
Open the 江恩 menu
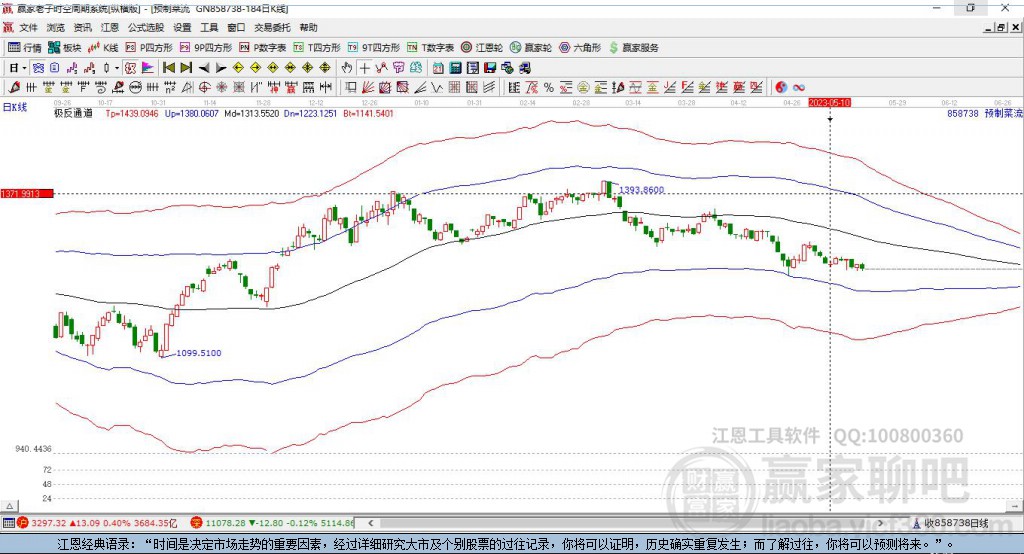click(x=110, y=27)
